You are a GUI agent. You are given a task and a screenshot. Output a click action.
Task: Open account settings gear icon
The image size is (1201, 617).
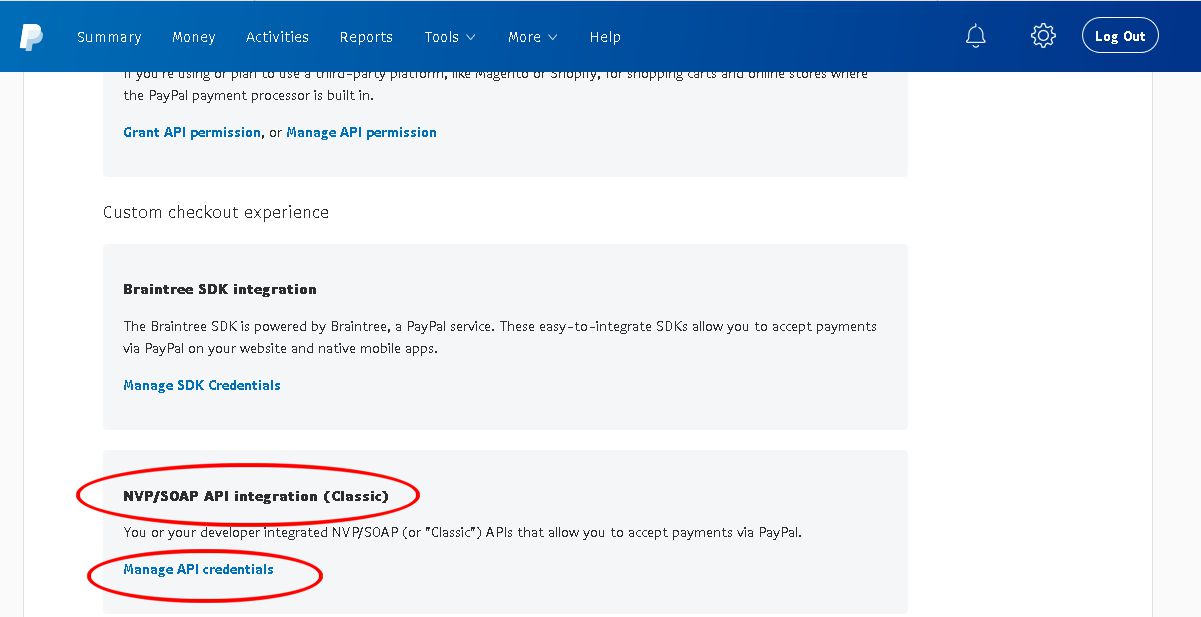click(x=1043, y=36)
